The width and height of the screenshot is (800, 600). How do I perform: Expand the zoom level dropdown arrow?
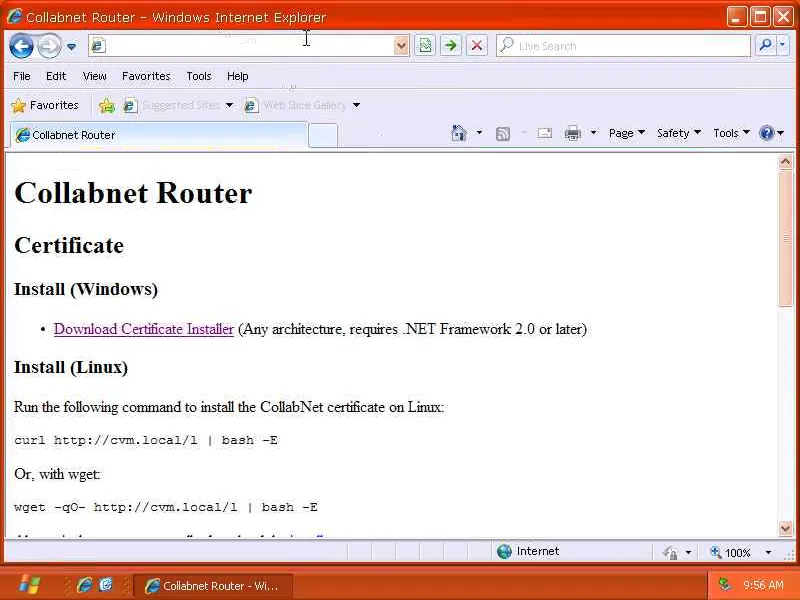point(768,552)
